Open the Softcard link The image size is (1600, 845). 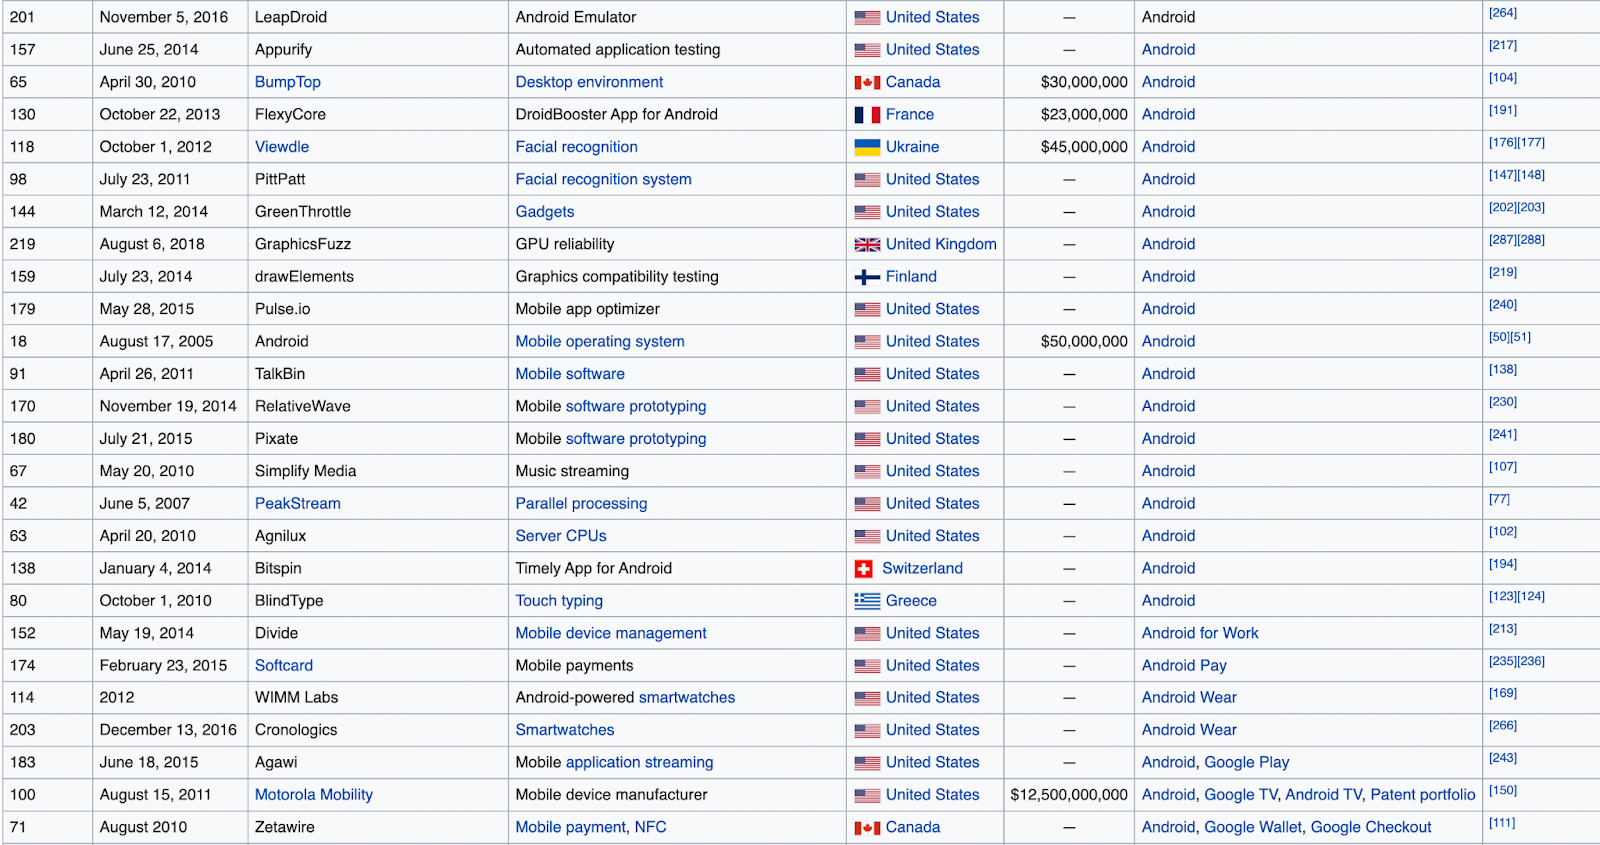[284, 665]
